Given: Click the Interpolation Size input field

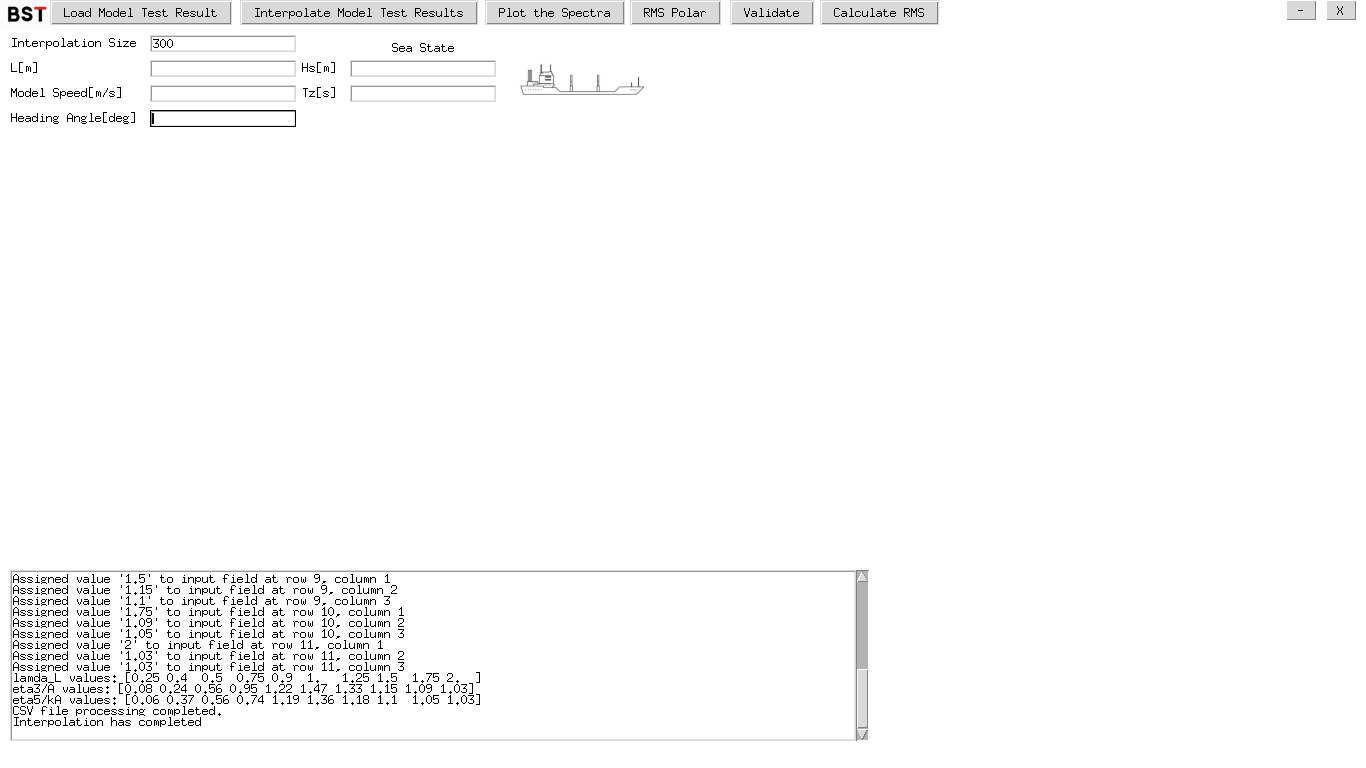Looking at the screenshot, I should click(x=222, y=43).
